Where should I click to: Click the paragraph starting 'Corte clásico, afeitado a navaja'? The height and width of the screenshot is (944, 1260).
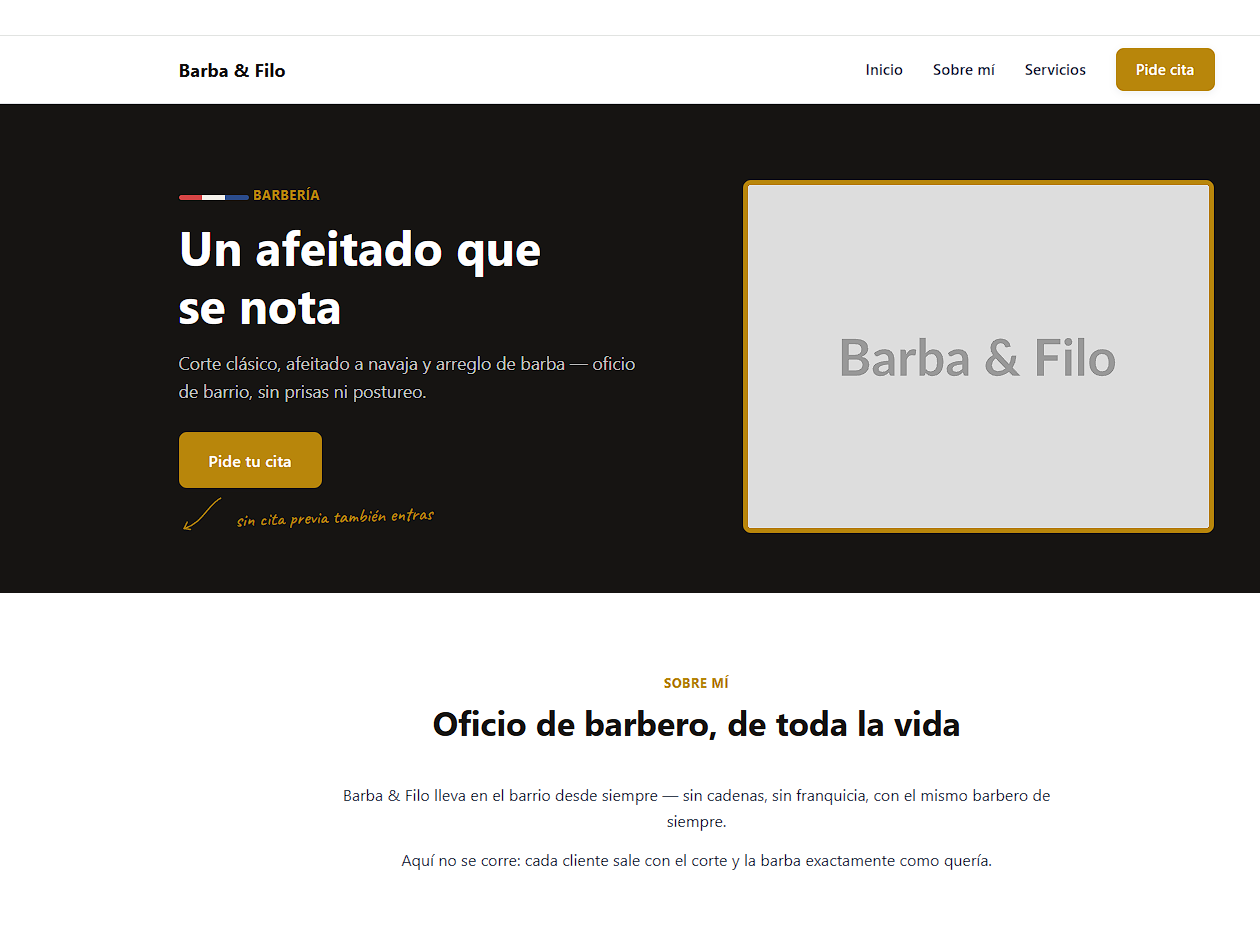[x=407, y=378]
